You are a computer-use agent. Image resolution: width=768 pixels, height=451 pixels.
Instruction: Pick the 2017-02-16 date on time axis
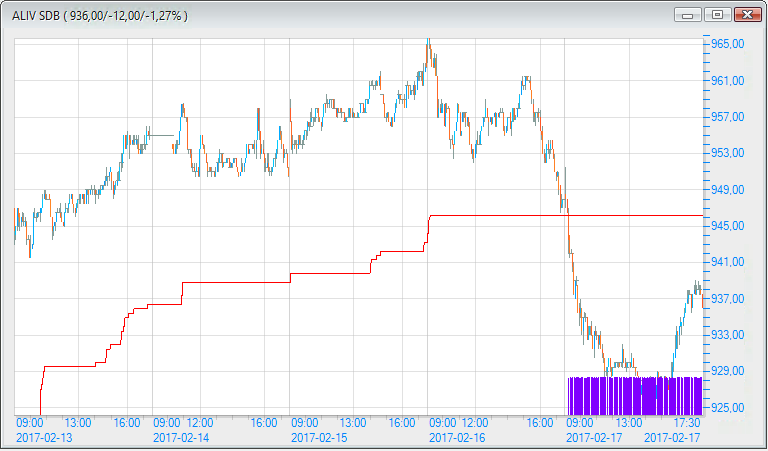[x=457, y=437]
